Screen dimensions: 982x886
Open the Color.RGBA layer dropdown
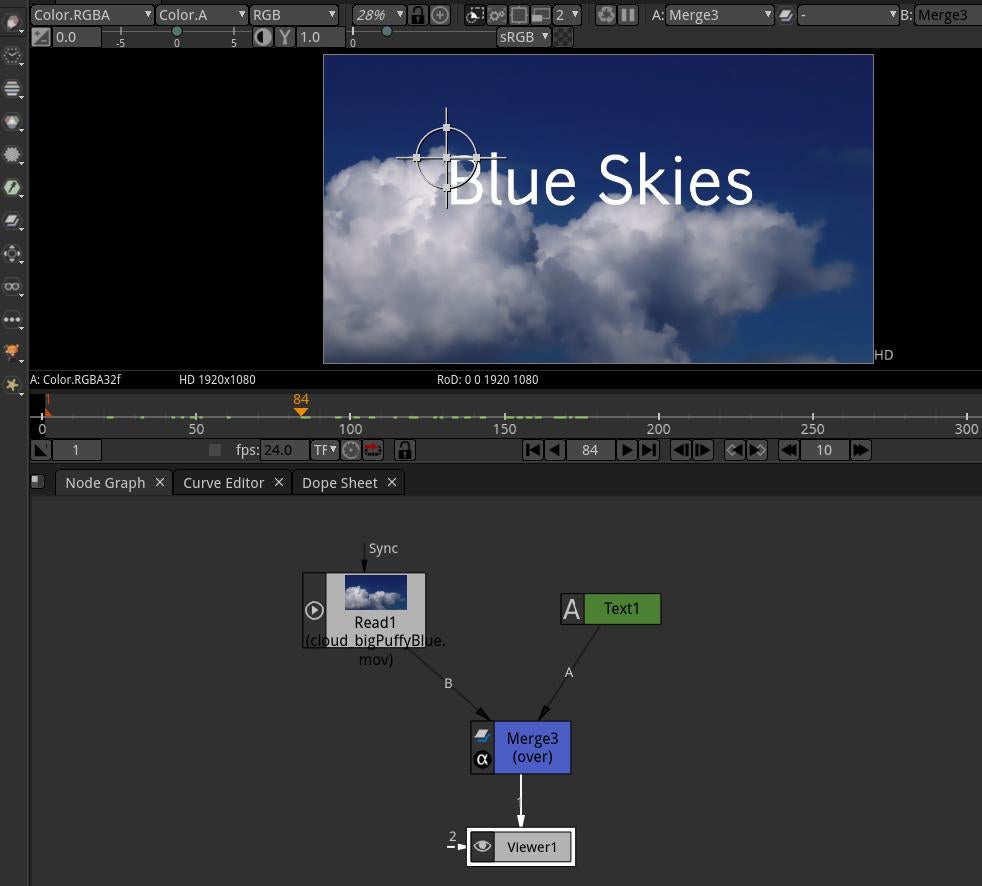92,14
